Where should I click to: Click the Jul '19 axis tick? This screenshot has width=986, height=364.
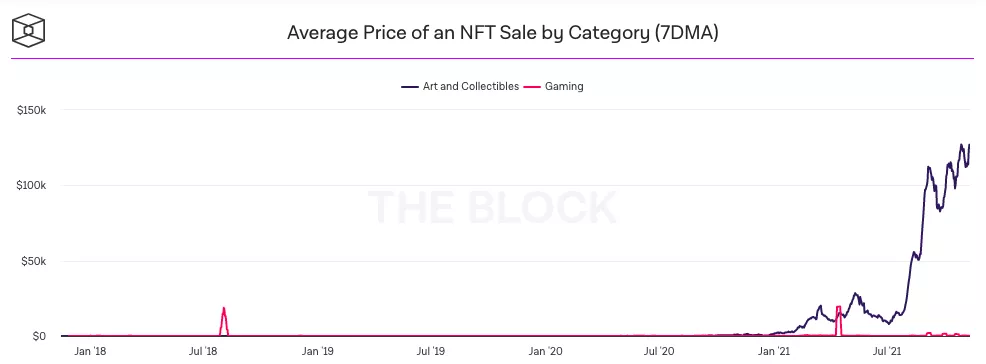point(431,351)
